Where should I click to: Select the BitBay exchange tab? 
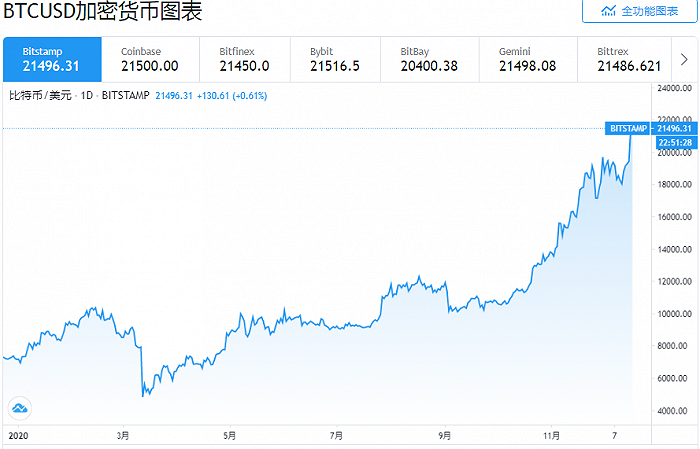coord(429,58)
